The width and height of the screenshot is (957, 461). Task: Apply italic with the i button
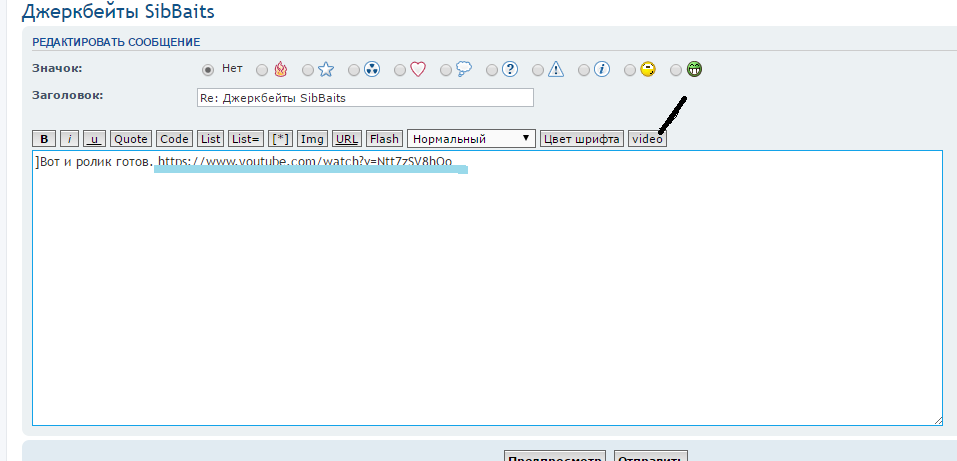[69, 139]
